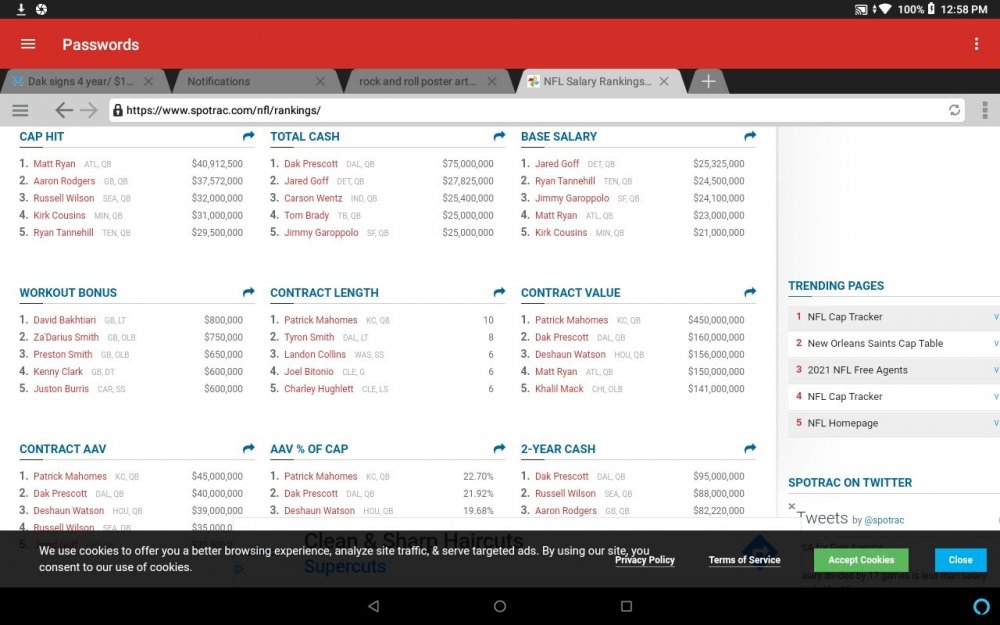Dismiss cookie banner with Close button
This screenshot has height=625, width=1000.
click(x=960, y=560)
